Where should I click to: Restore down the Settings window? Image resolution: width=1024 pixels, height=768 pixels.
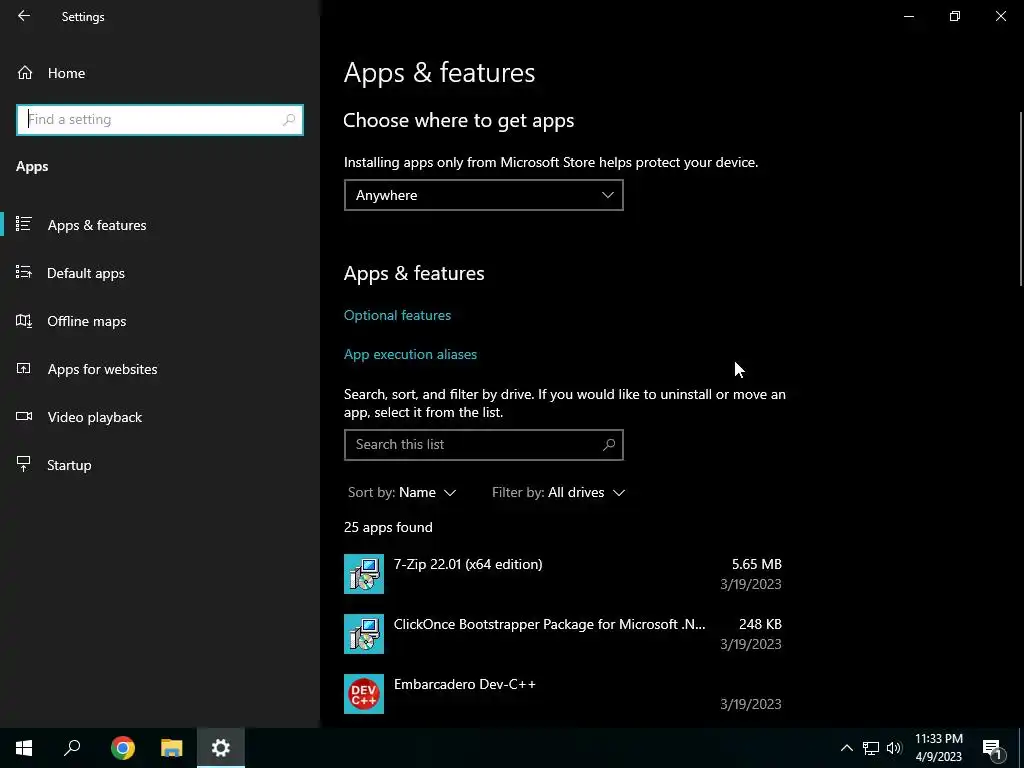(955, 16)
